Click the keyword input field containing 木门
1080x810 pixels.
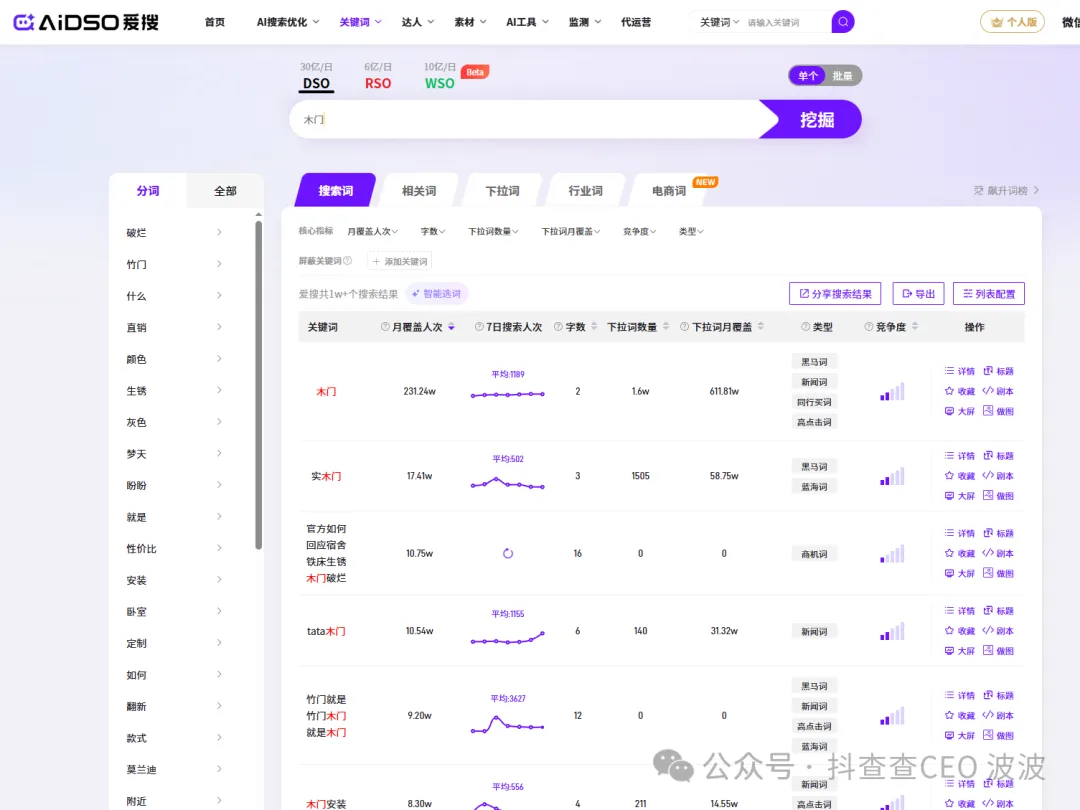(520, 119)
